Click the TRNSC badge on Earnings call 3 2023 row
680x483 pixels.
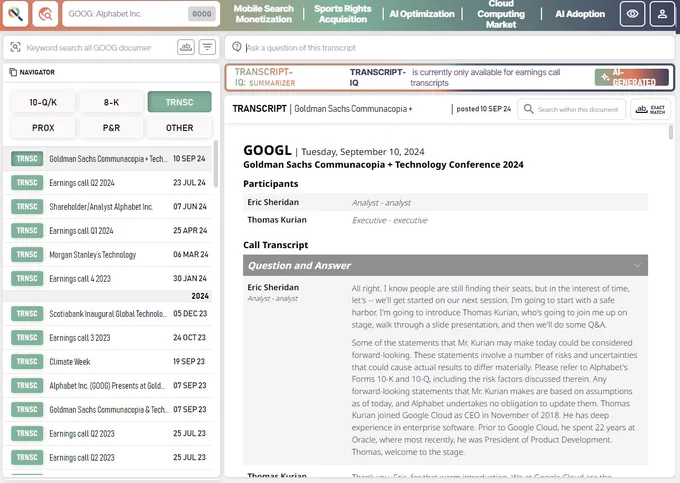click(27, 337)
